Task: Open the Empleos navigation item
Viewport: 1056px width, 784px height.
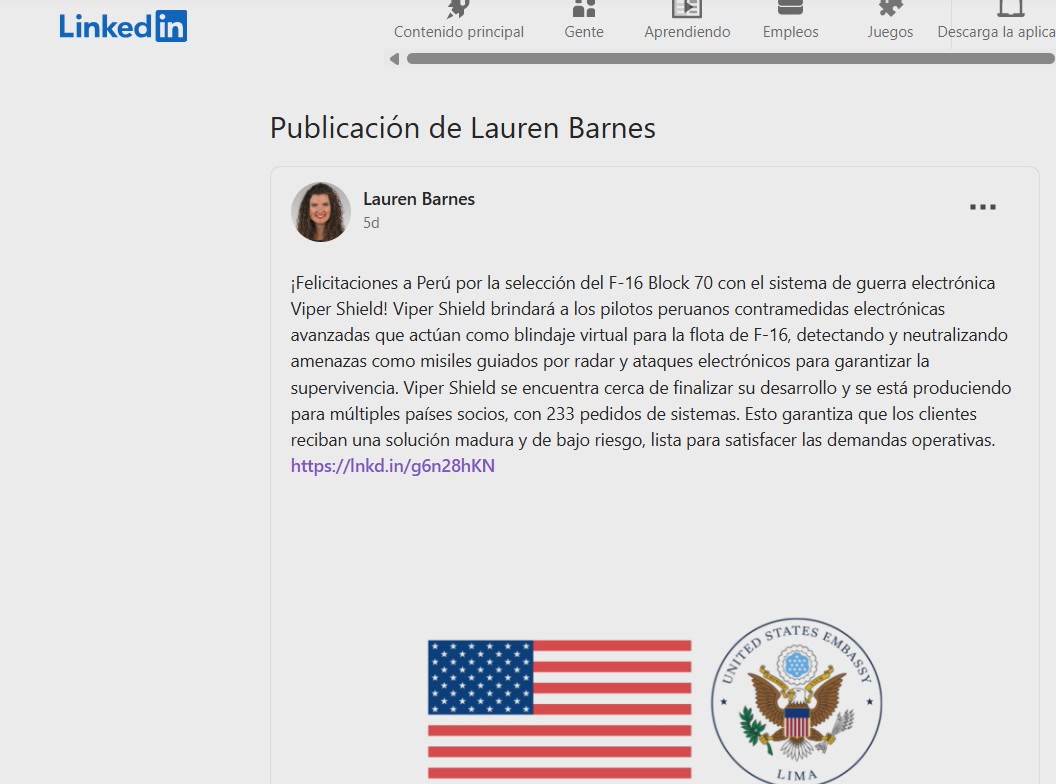Action: 791,22
